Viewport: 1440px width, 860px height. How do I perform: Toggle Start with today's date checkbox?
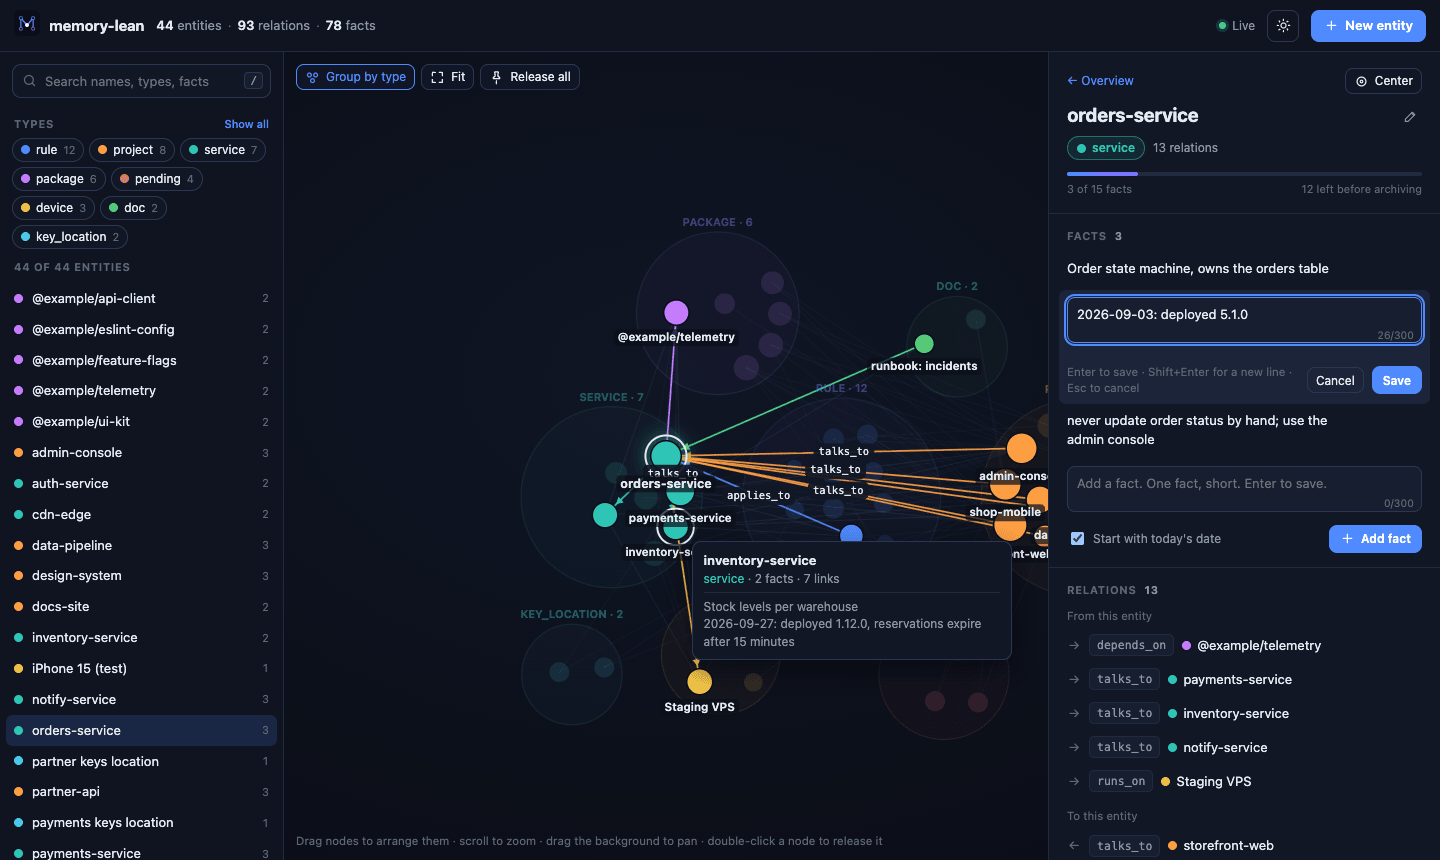(1077, 538)
